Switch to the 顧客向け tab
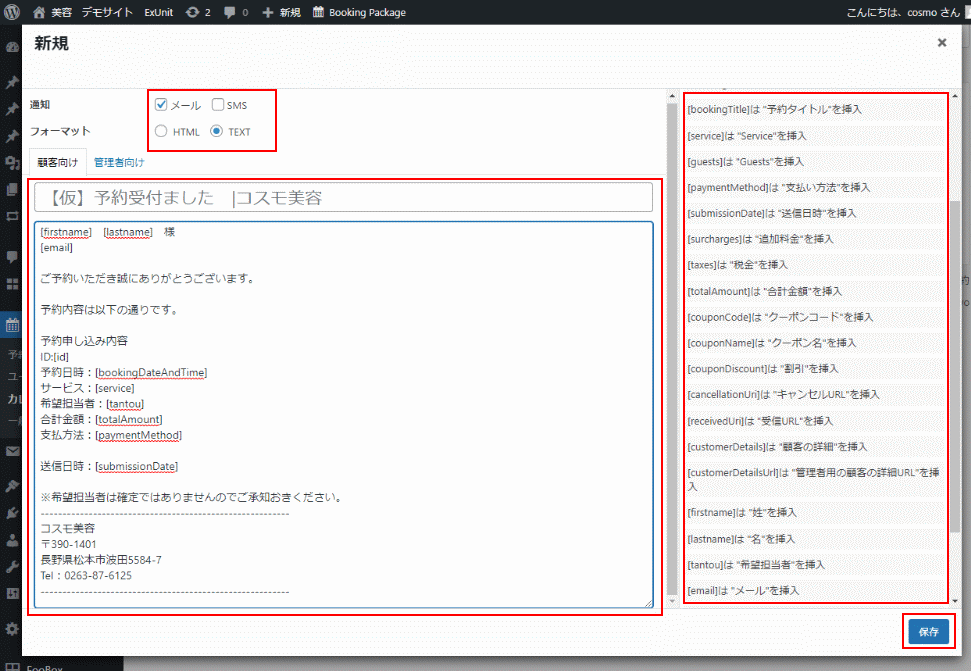The width and height of the screenshot is (971, 671). click(x=57, y=162)
